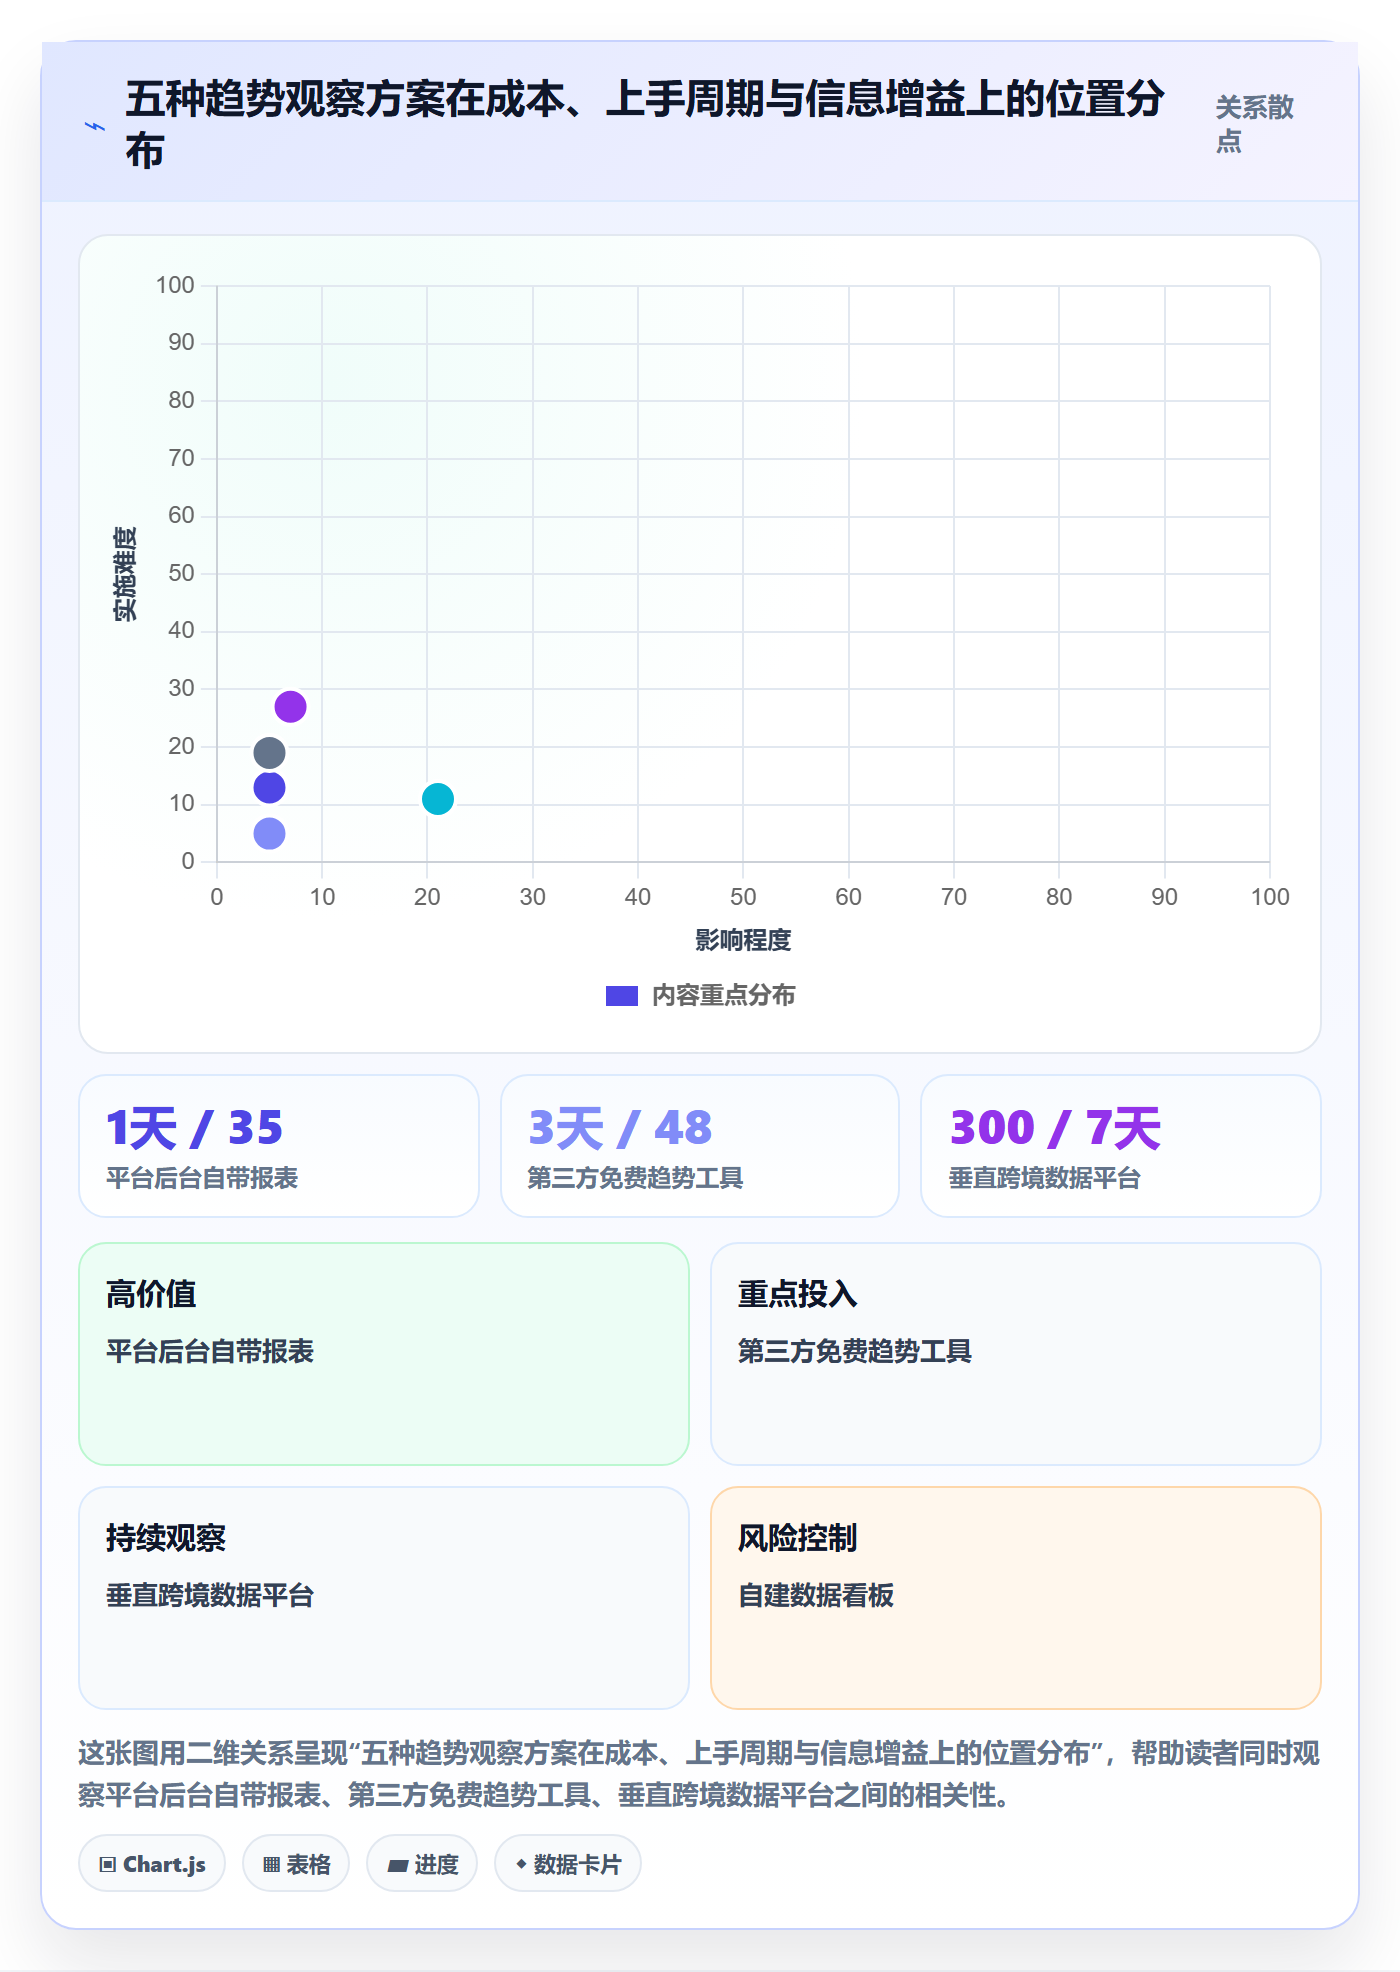Click the purple scatter data point
The width and height of the screenshot is (1400, 1972).
tap(290, 707)
